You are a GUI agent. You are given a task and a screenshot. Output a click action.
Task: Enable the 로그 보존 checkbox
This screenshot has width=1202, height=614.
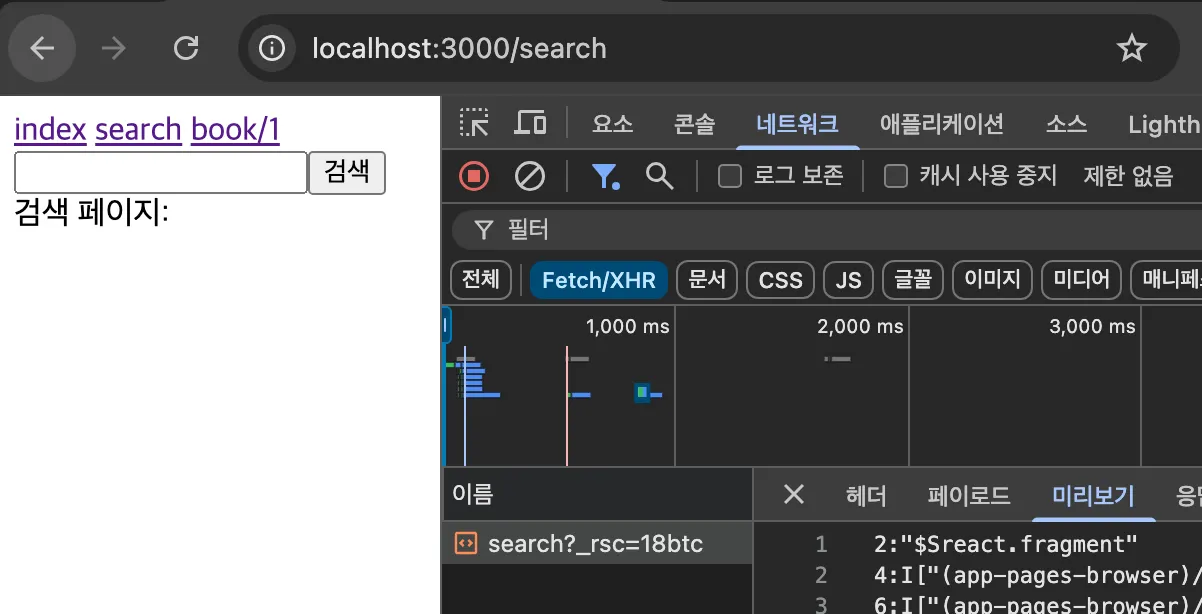coord(729,176)
